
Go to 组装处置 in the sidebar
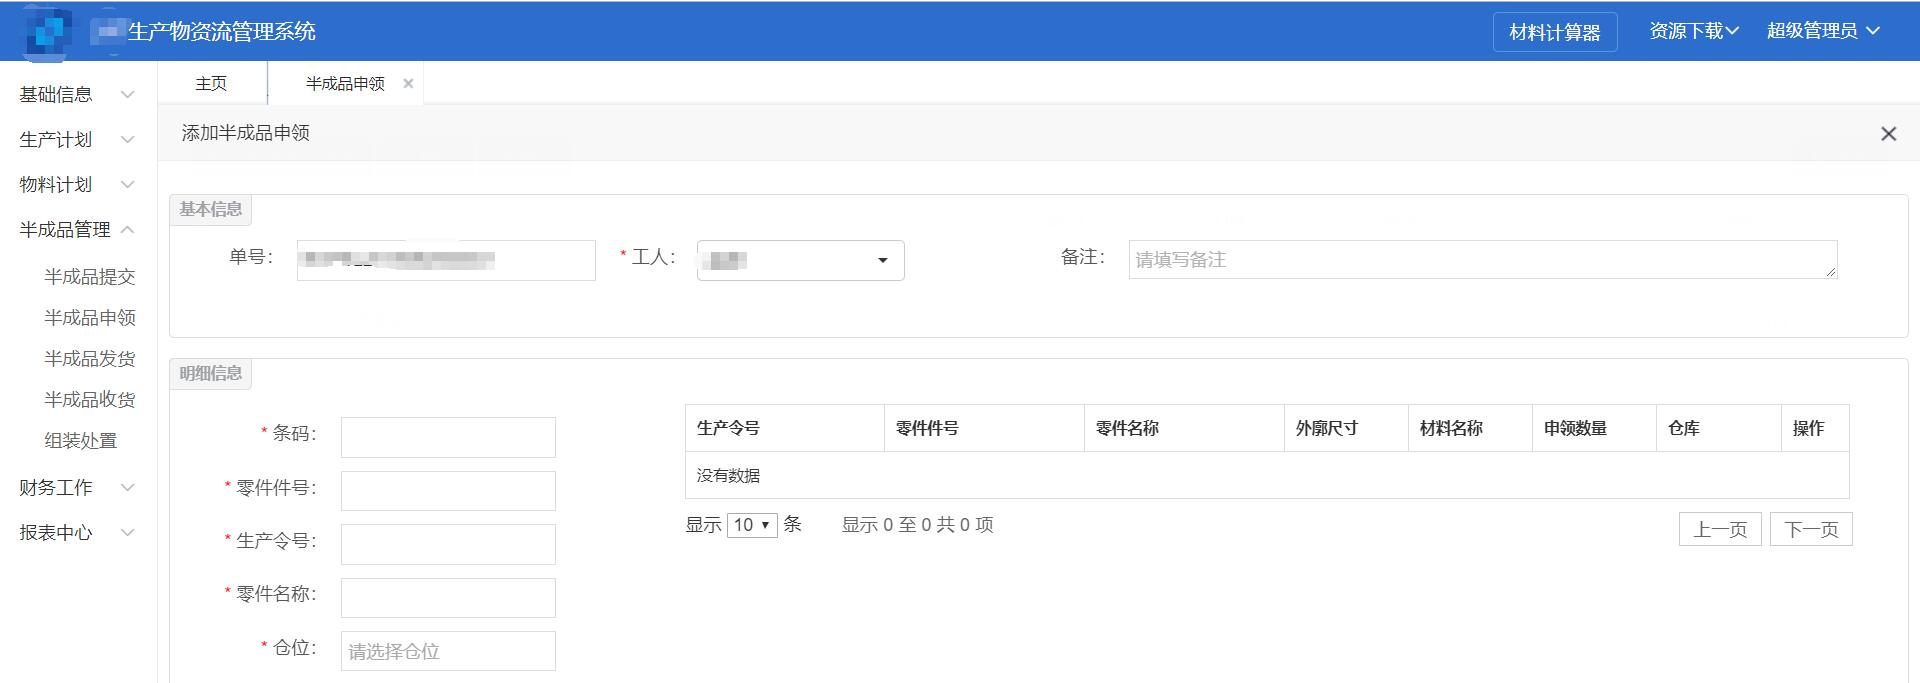80,440
